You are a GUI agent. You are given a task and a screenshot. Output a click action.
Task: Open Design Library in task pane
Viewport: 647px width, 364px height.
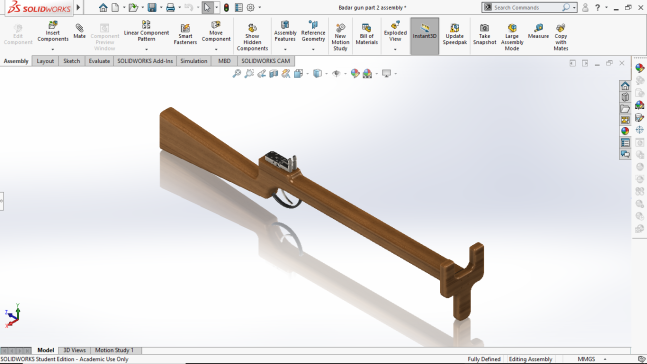coord(625,97)
